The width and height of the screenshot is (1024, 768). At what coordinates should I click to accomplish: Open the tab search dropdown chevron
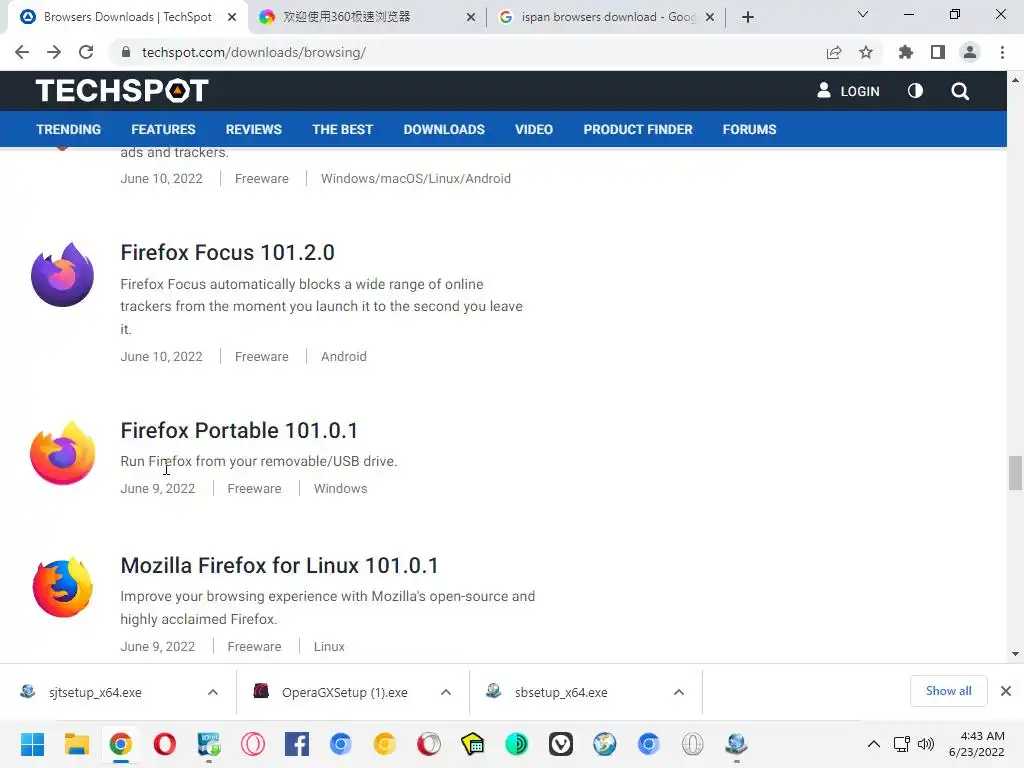click(x=863, y=14)
